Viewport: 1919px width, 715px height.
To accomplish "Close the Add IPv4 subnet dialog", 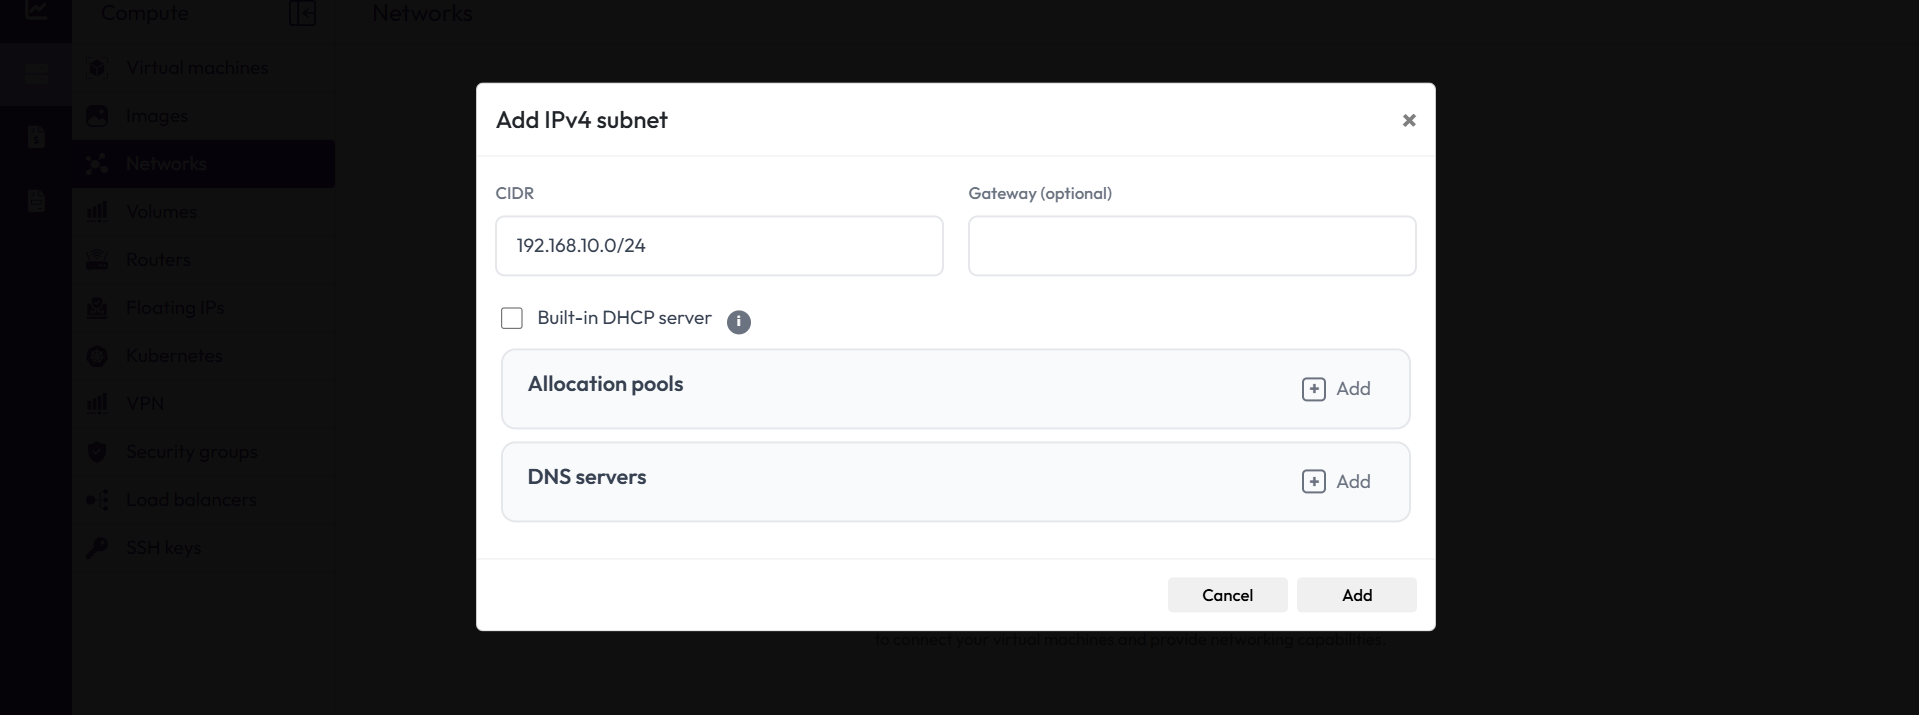I will click(1409, 120).
